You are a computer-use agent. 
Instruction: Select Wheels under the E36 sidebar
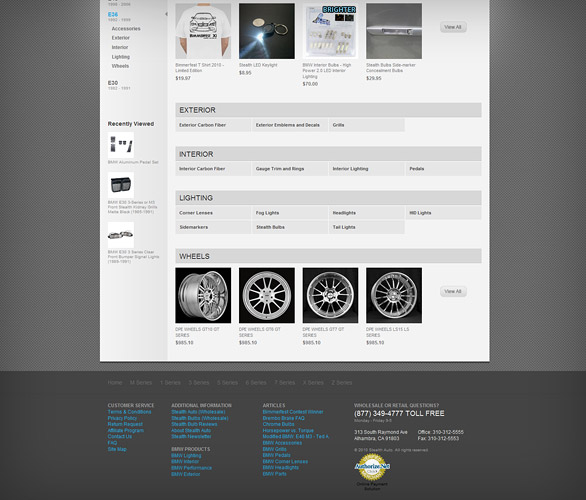pos(120,66)
